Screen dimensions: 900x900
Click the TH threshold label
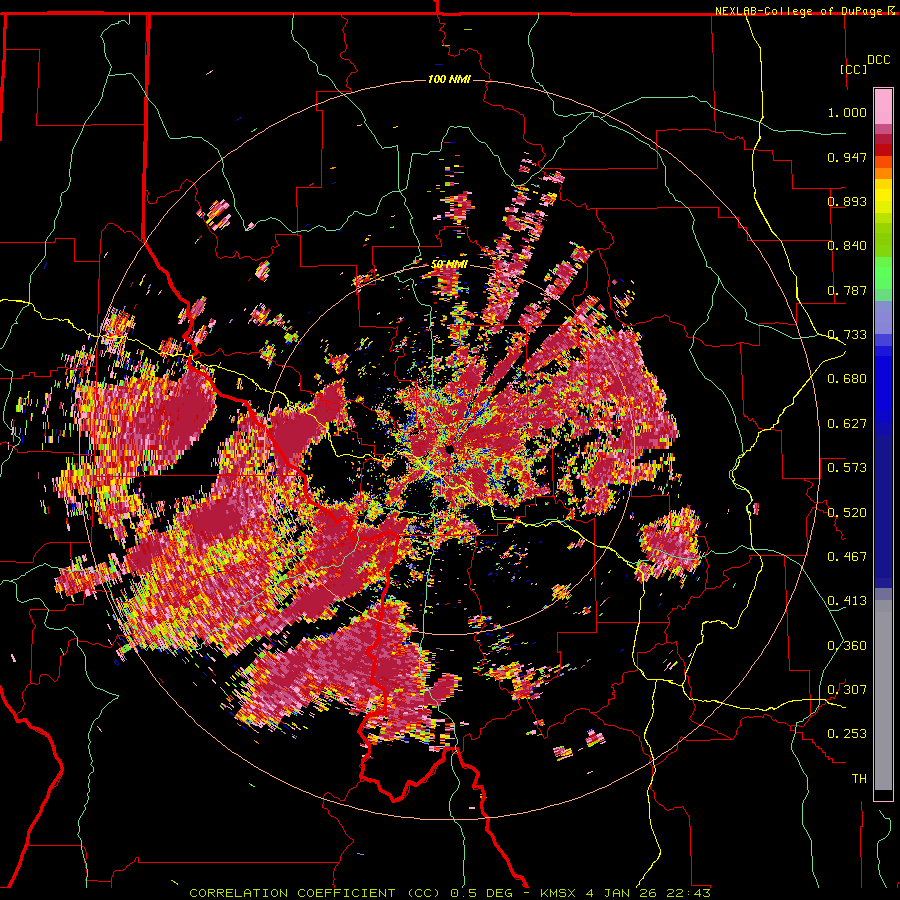(x=859, y=778)
